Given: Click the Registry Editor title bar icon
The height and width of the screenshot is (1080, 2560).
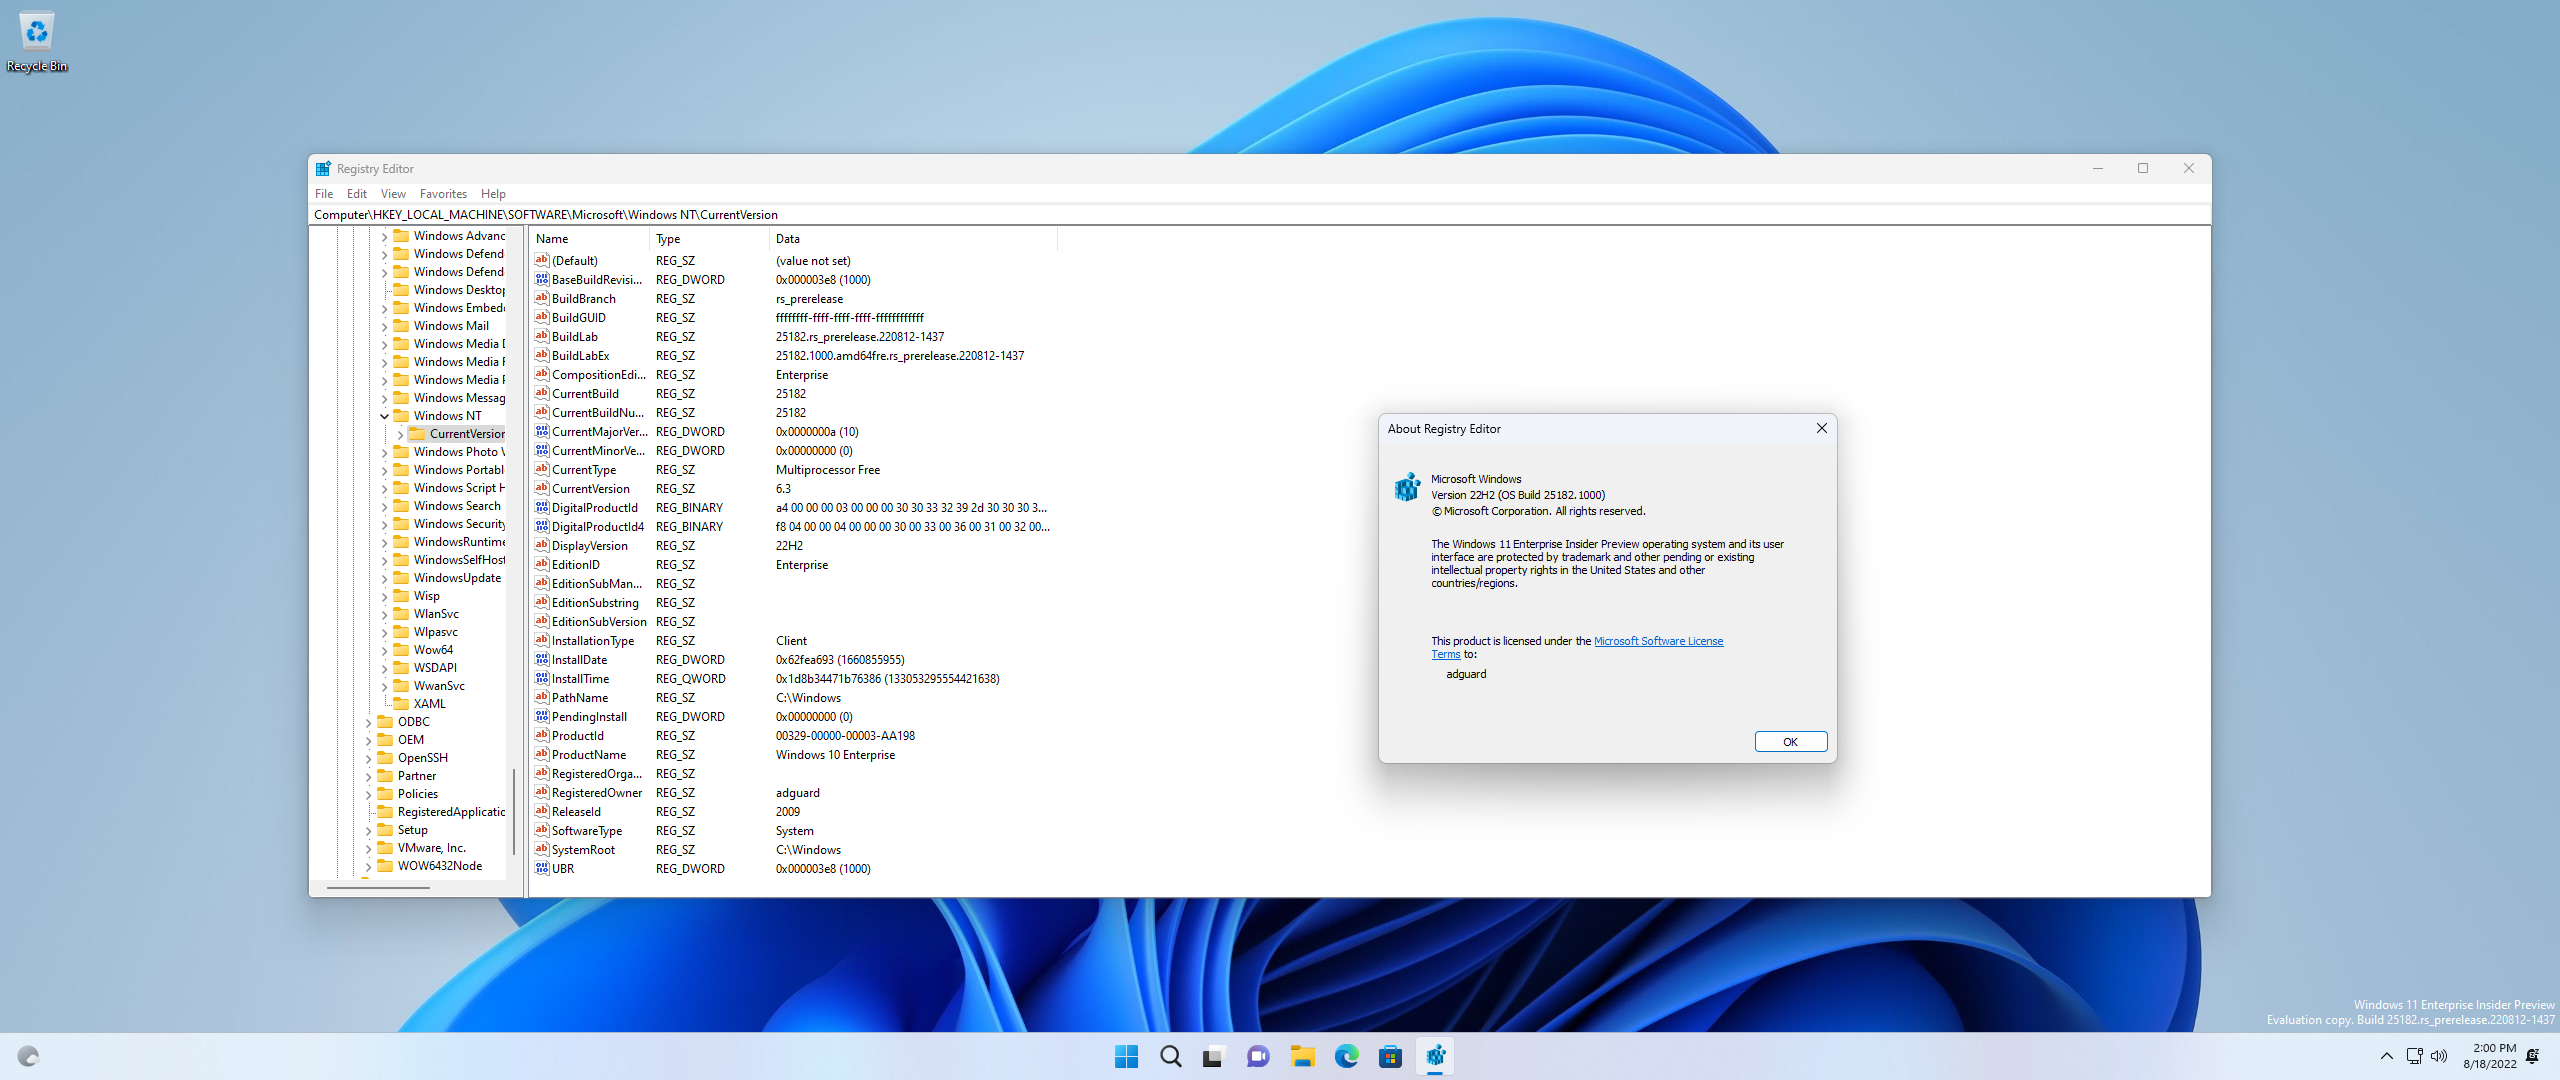Looking at the screenshot, I should point(323,169).
